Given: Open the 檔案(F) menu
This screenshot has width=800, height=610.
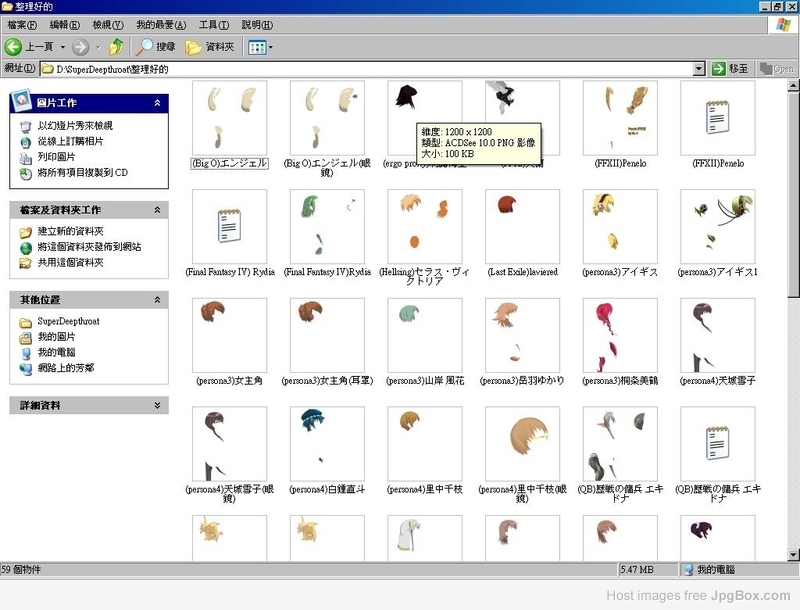Looking at the screenshot, I should pyautogui.click(x=20, y=24).
